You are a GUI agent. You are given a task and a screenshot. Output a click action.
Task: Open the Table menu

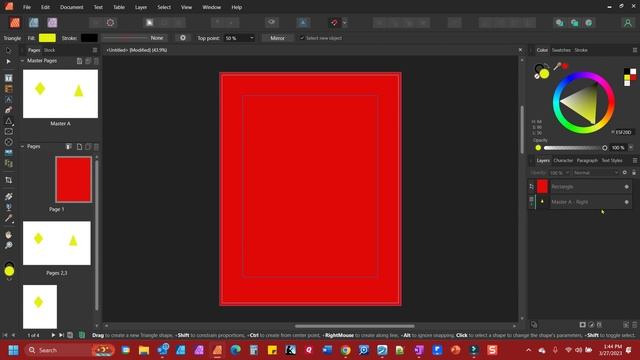(x=119, y=7)
